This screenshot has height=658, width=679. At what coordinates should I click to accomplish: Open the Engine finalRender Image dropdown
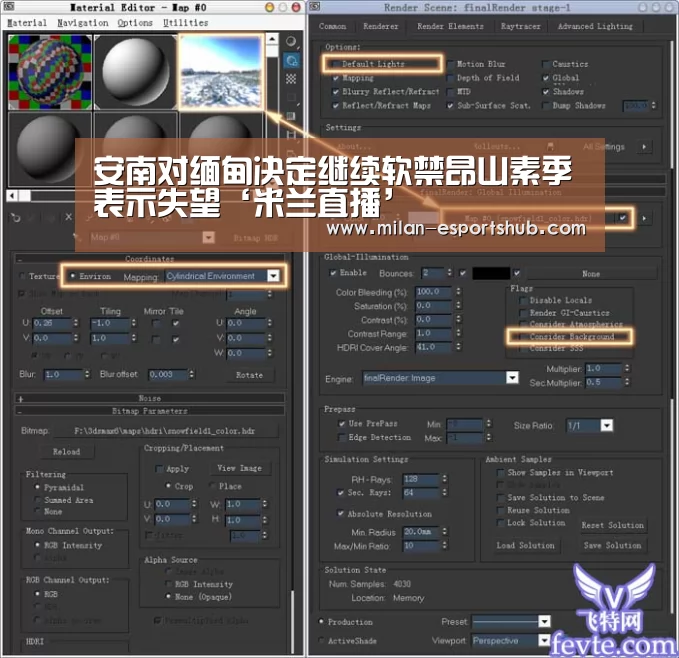[x=512, y=378]
